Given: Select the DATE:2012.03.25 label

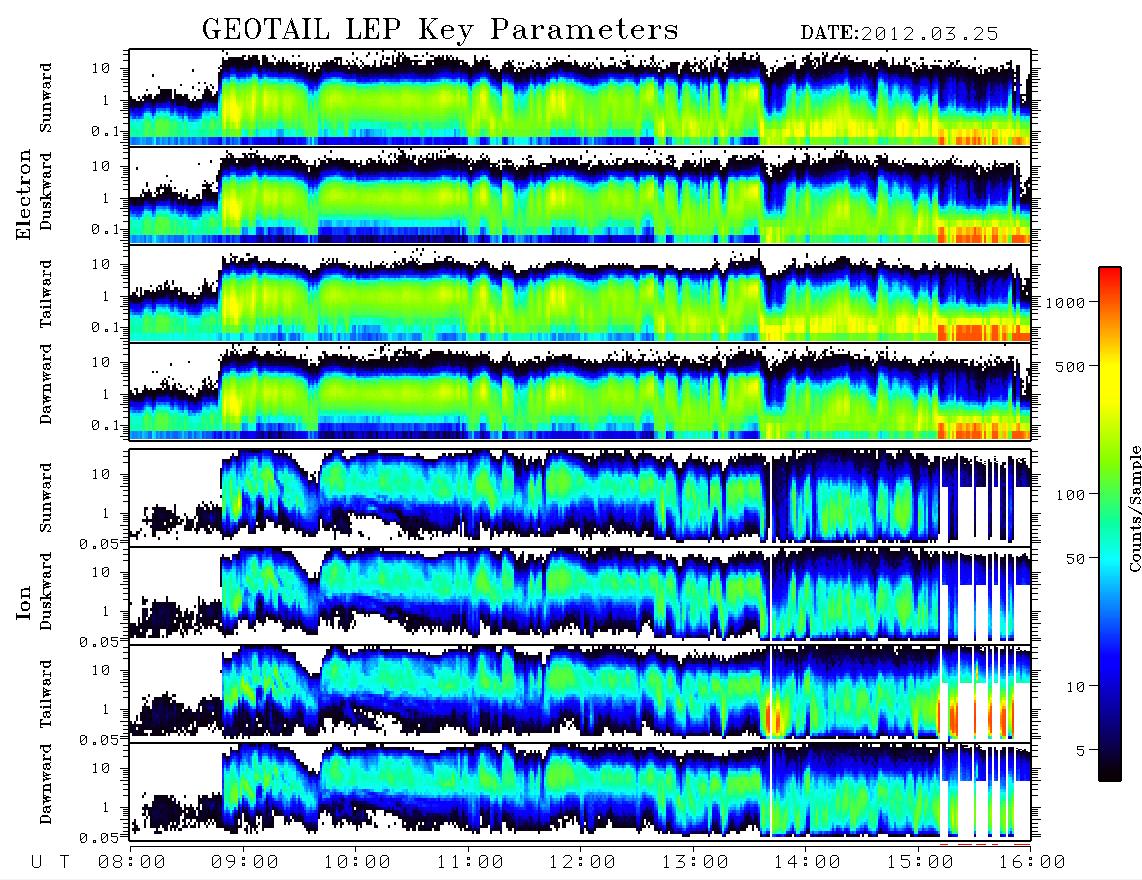Looking at the screenshot, I should coord(899,34).
